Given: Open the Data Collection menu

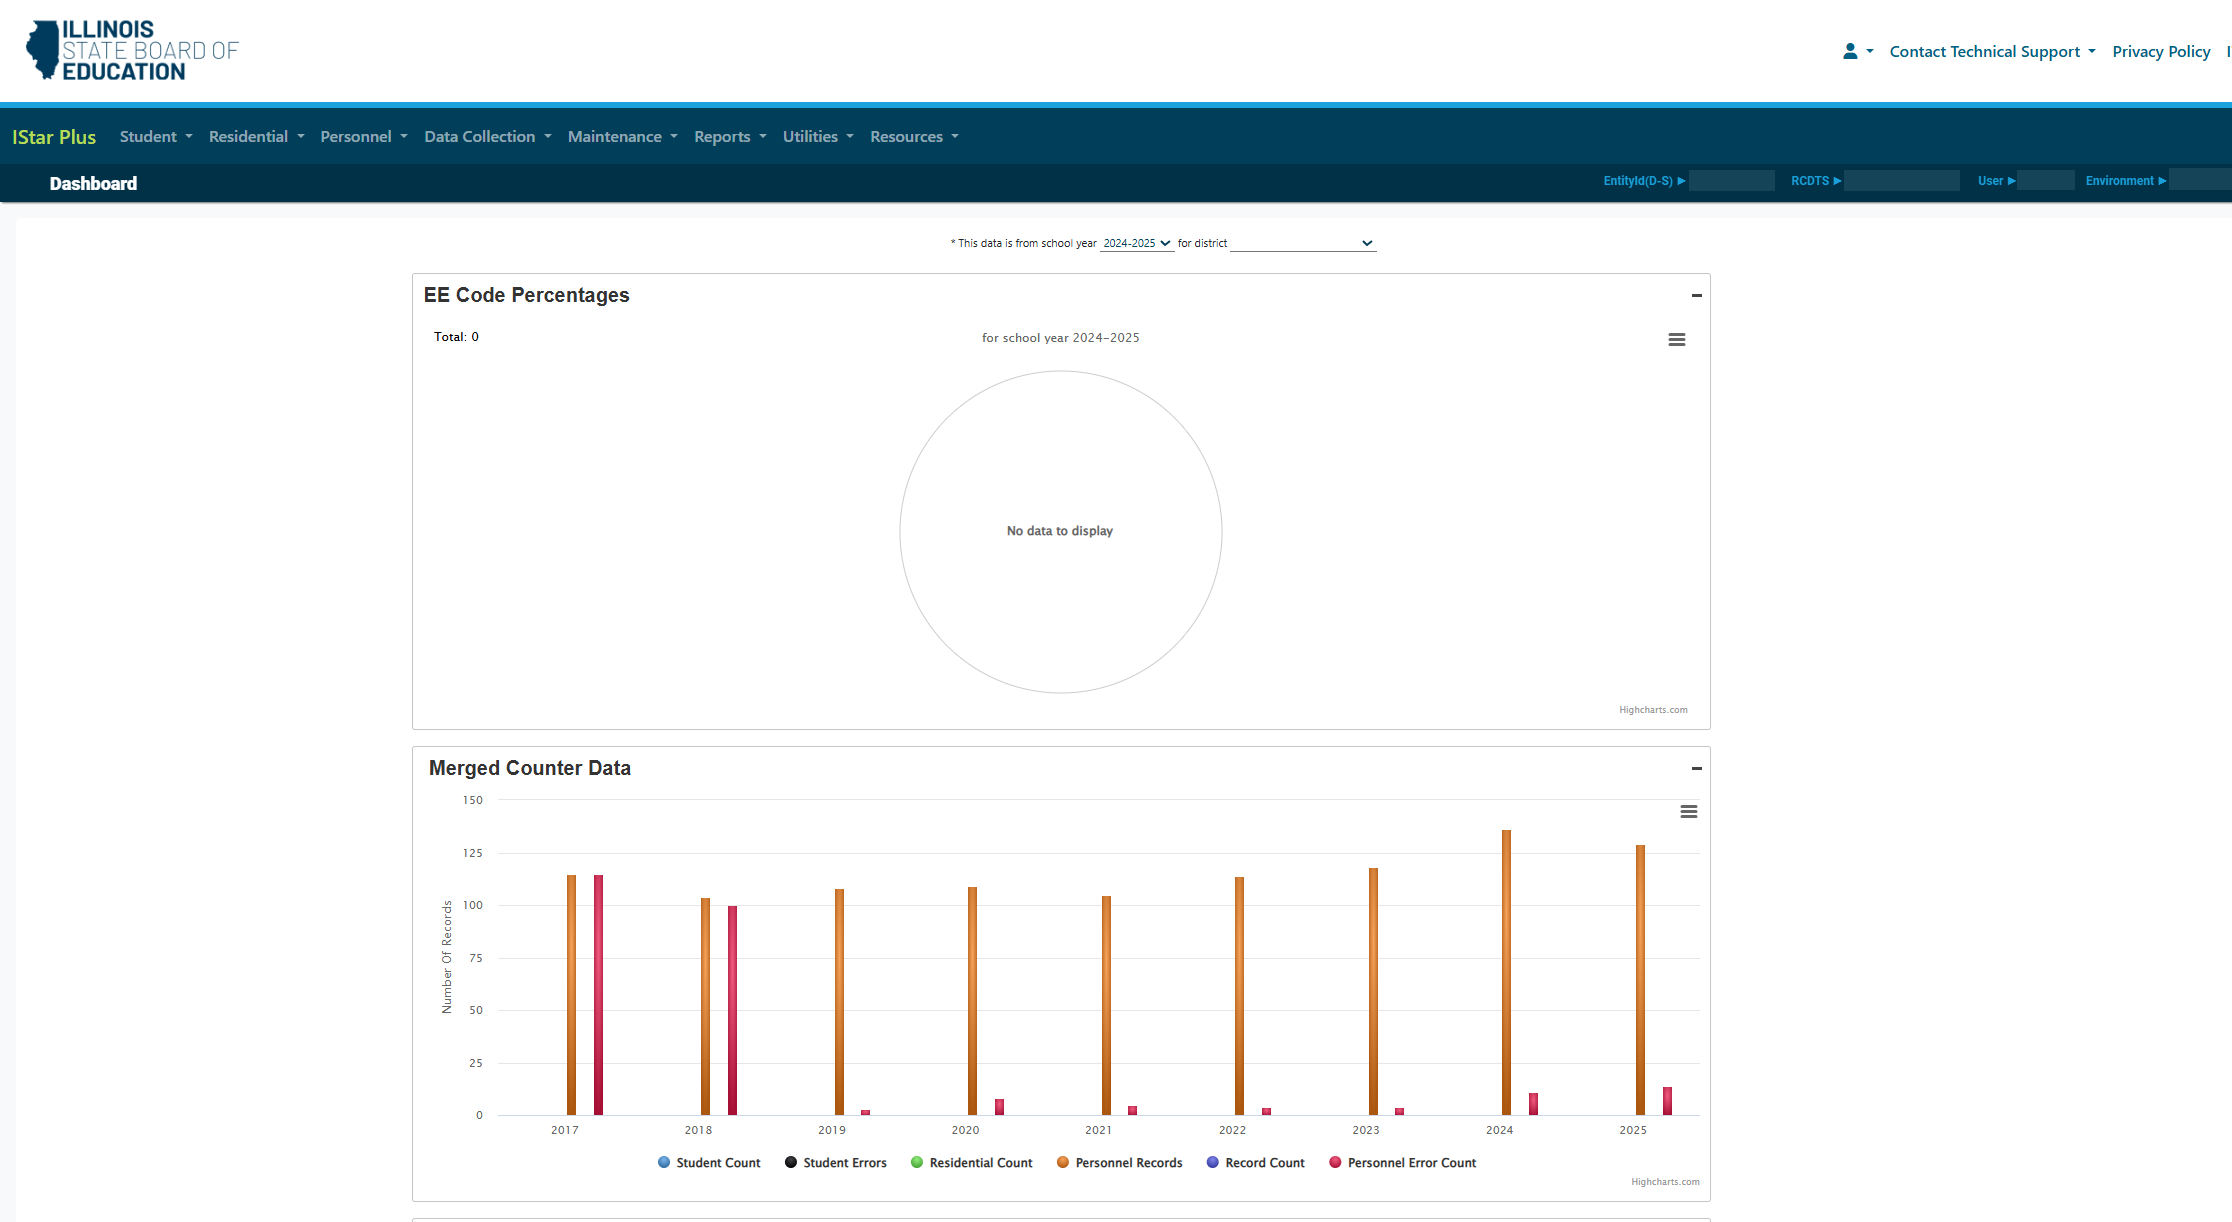Looking at the screenshot, I should (488, 136).
